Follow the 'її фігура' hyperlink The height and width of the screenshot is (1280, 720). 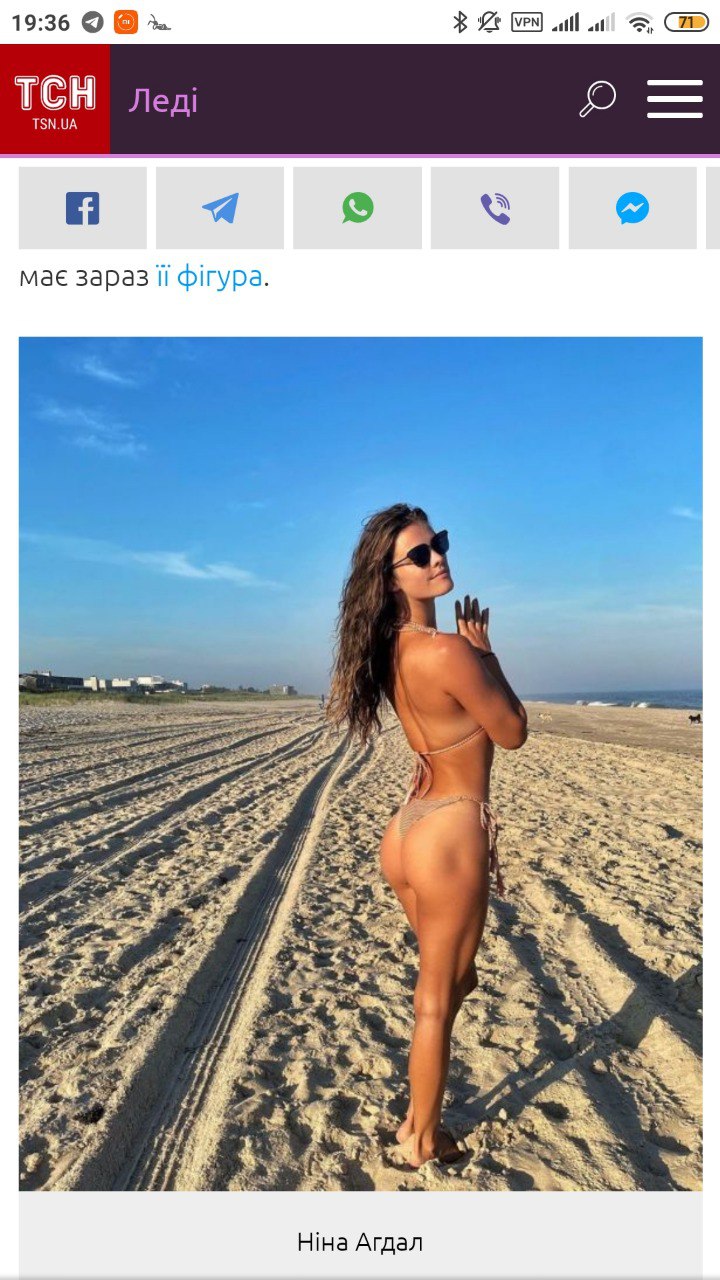coord(209,277)
